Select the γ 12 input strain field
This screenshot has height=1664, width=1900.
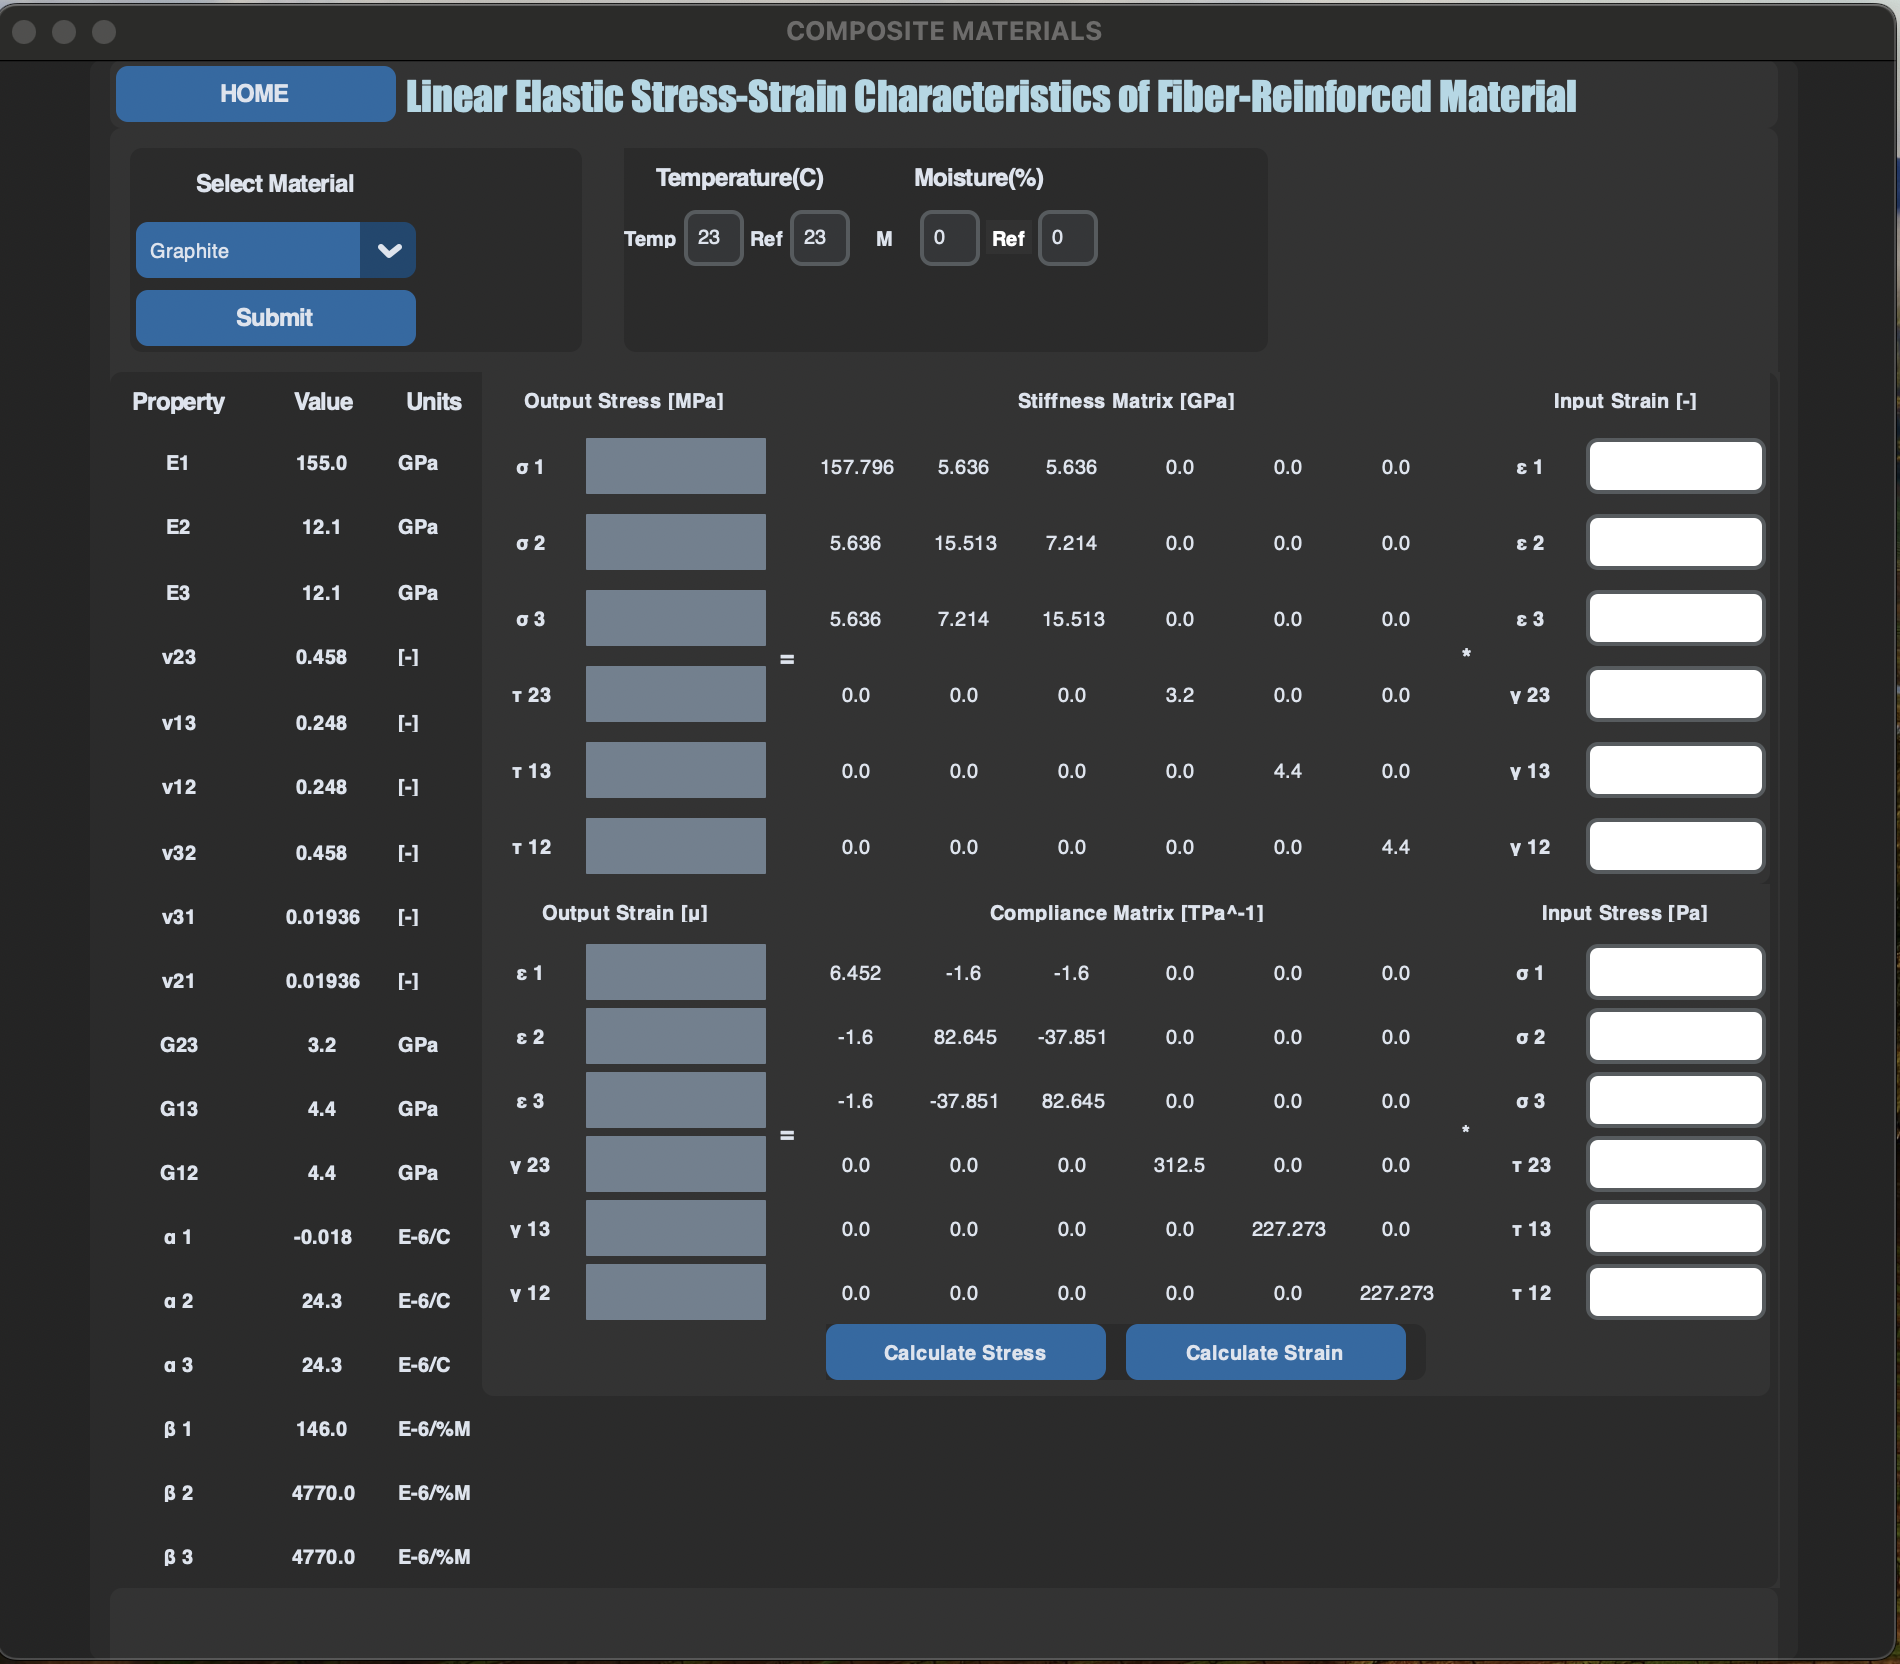[1675, 846]
